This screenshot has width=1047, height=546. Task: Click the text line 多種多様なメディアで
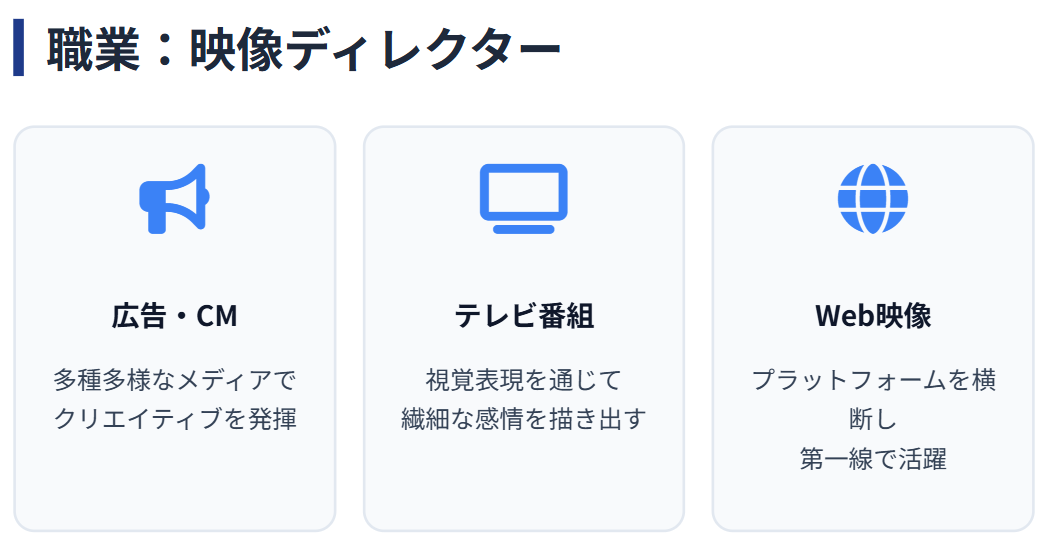[174, 380]
